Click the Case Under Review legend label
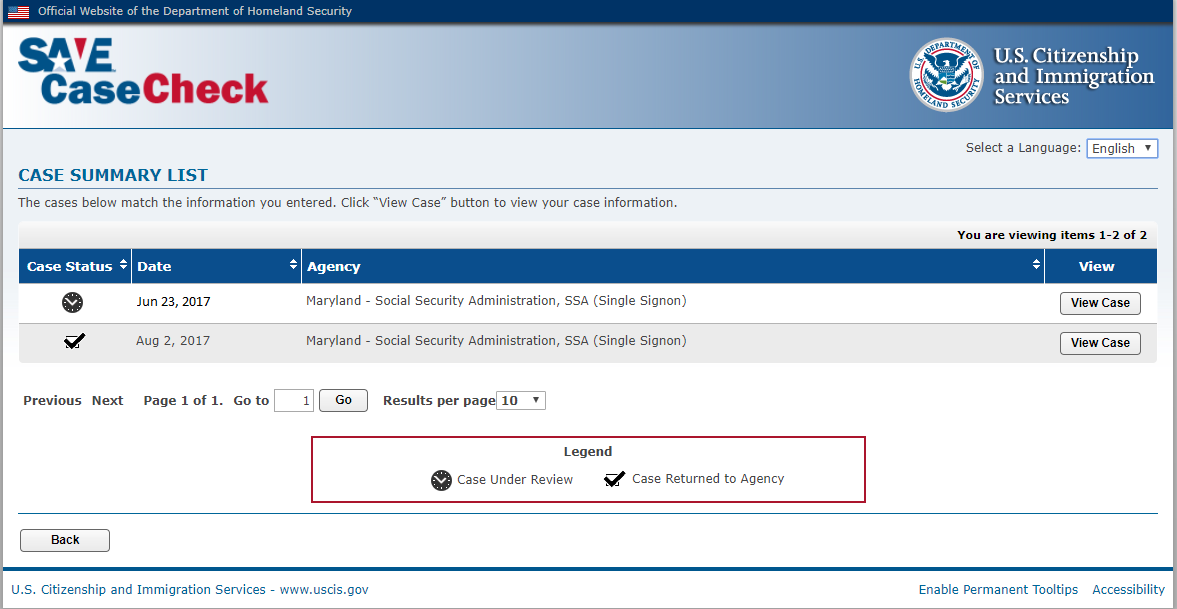Viewport: 1177px width, 609px height. click(515, 480)
